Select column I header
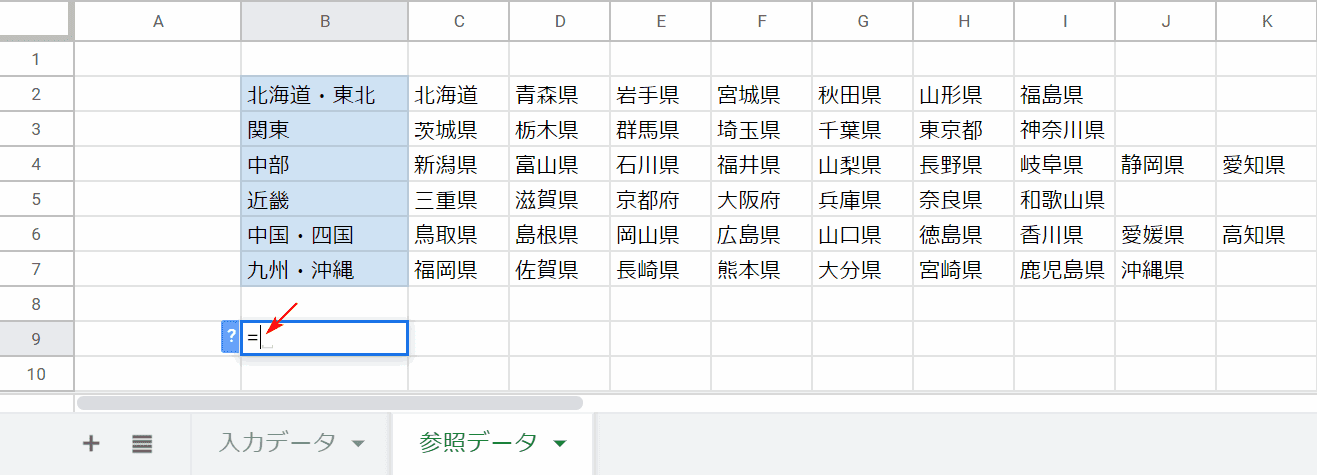 tap(1064, 20)
